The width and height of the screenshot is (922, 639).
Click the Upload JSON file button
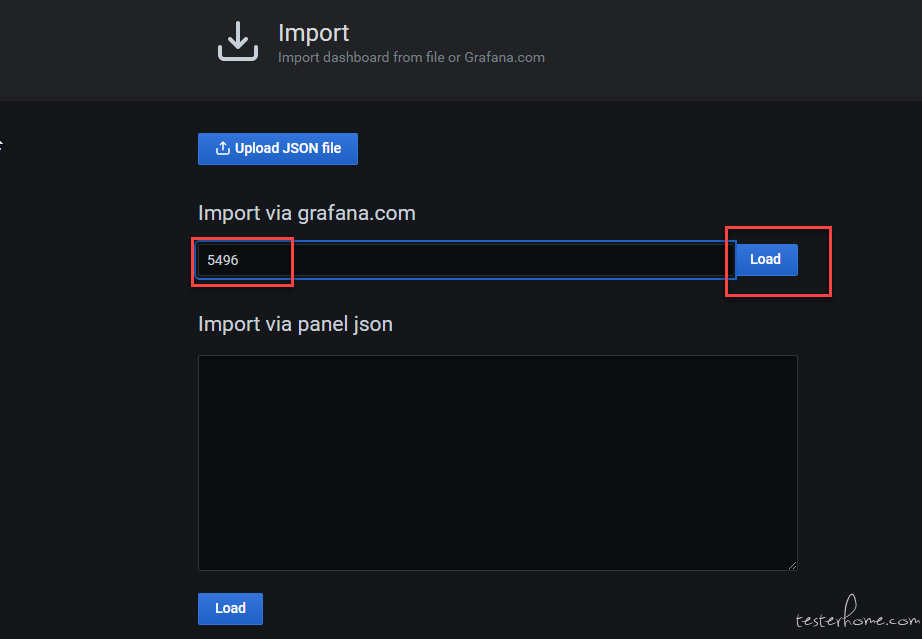pyautogui.click(x=278, y=149)
